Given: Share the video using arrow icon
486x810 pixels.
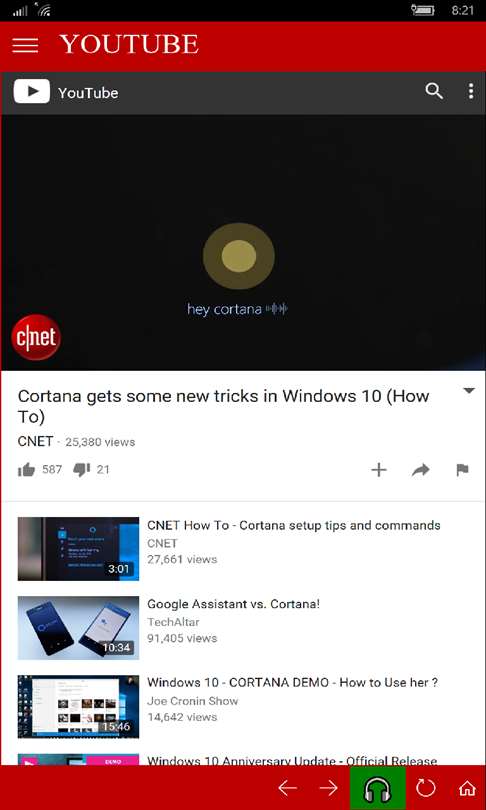Looking at the screenshot, I should 421,470.
